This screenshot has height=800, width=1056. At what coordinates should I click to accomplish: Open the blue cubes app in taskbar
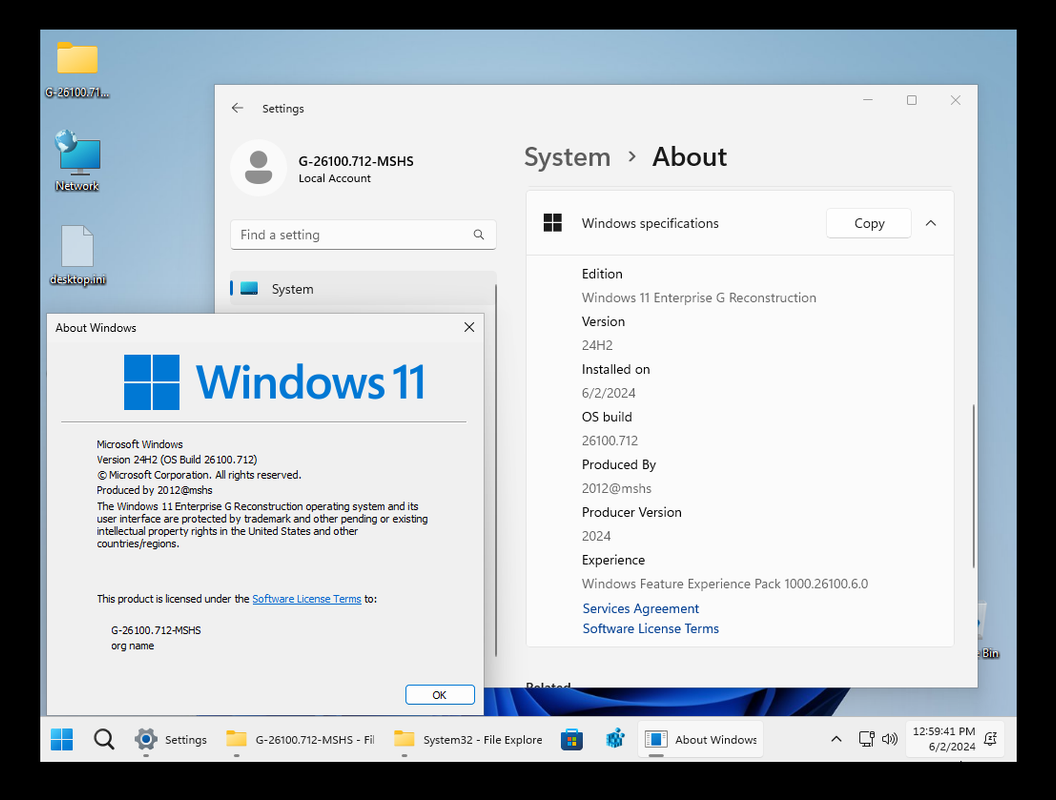coord(615,739)
